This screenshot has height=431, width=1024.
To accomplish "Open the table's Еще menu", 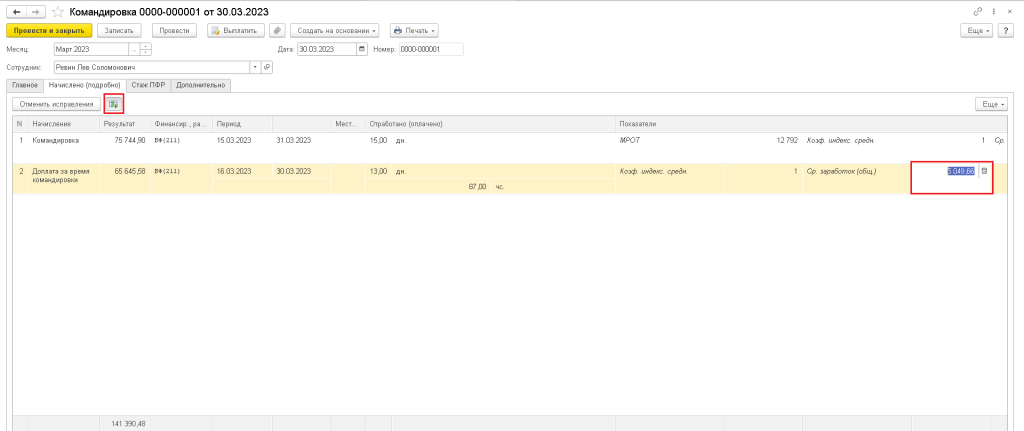I will click(991, 104).
